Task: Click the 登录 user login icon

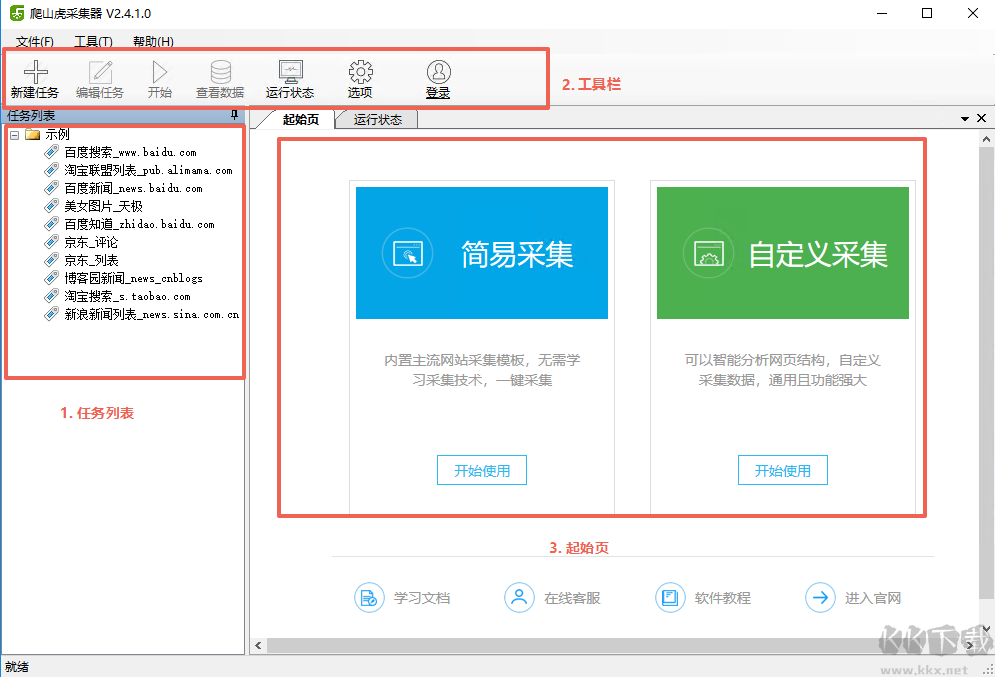Action: click(x=438, y=72)
